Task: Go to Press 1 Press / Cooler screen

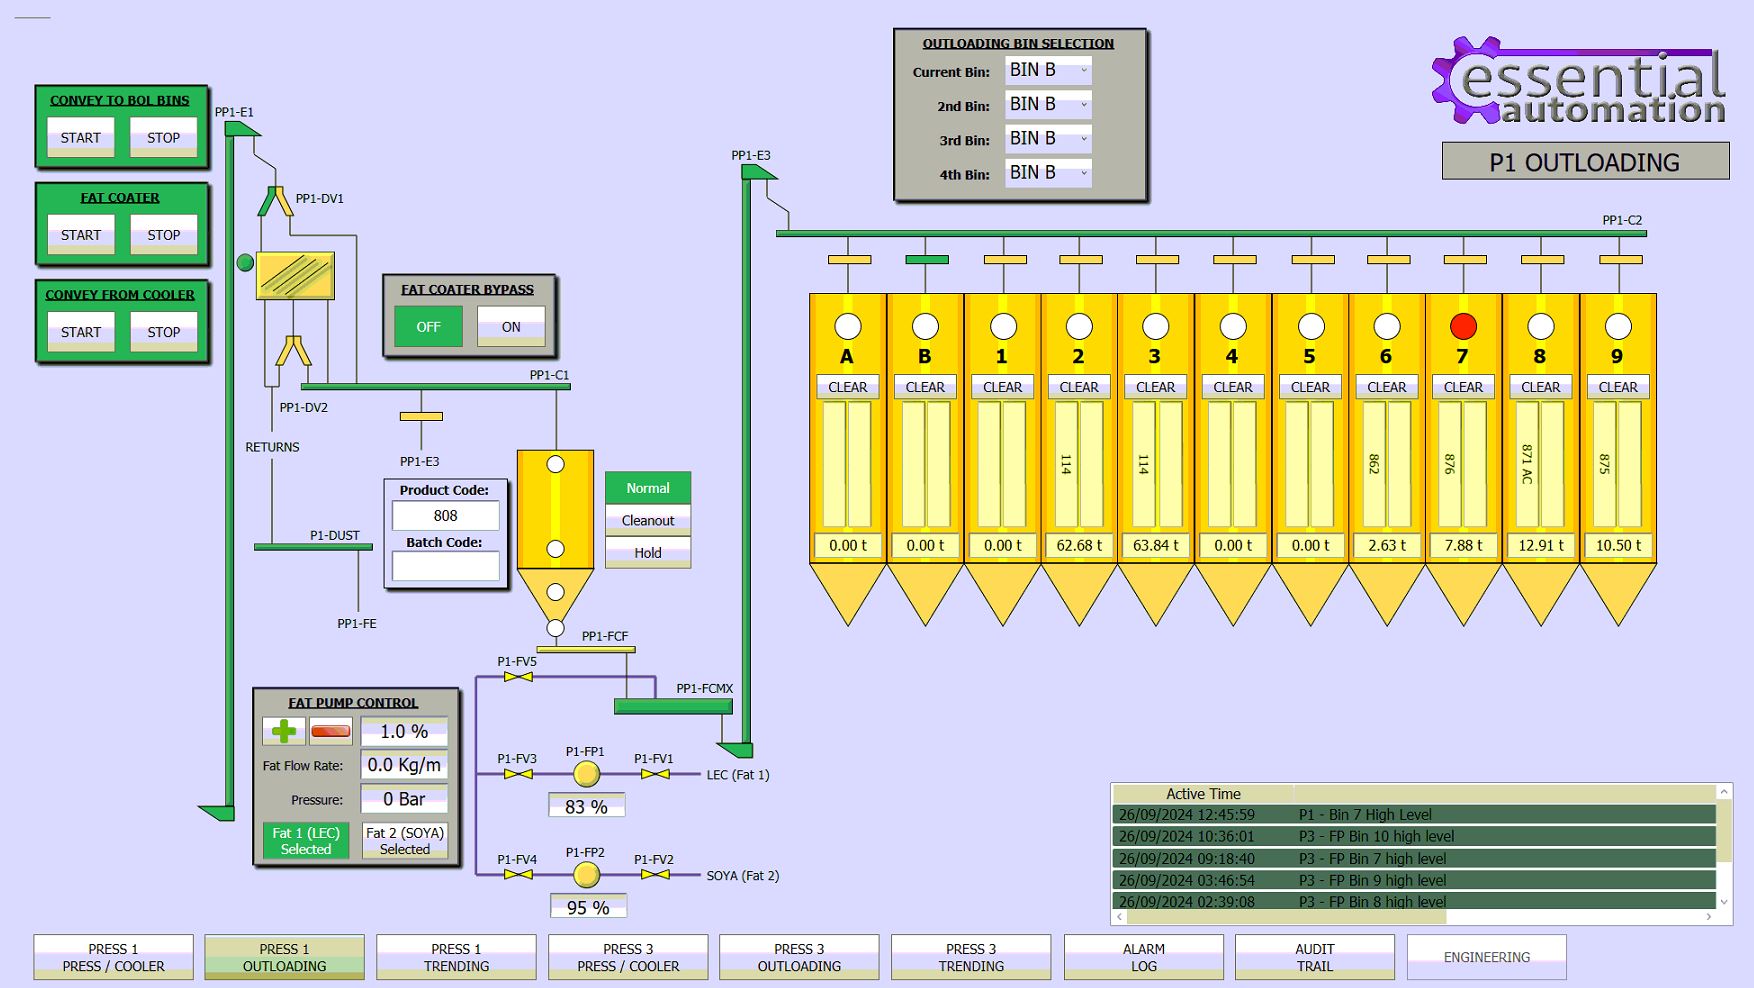Action: pyautogui.click(x=113, y=957)
